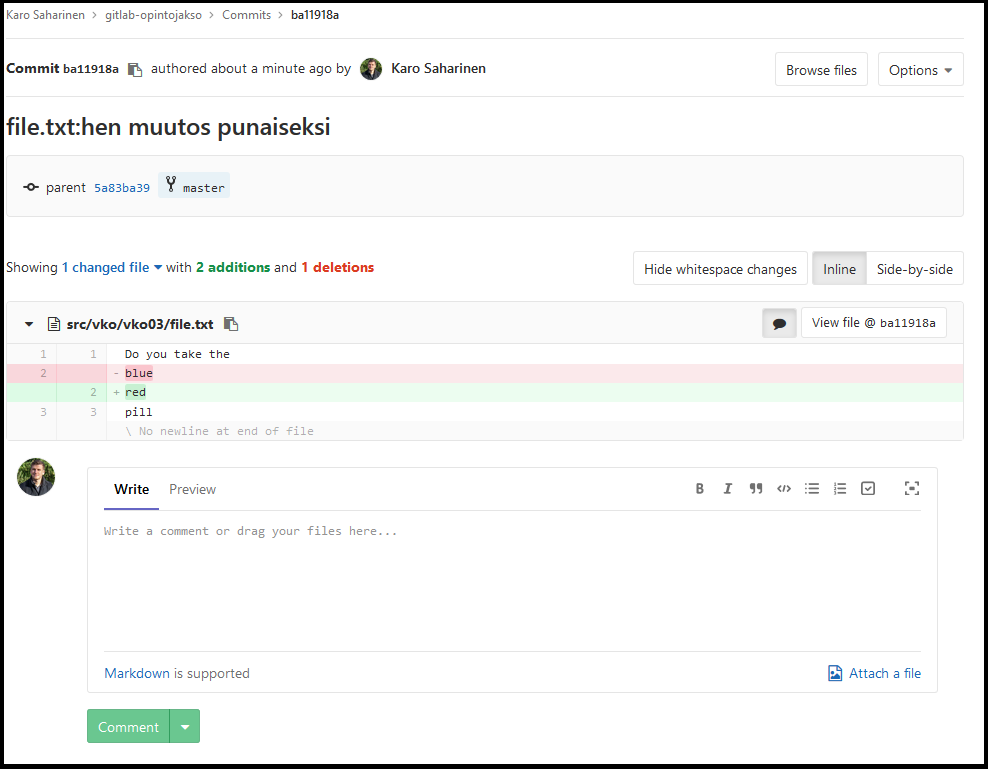The height and width of the screenshot is (769, 988).
Task: Switch to the Preview tab
Action: pyautogui.click(x=192, y=489)
